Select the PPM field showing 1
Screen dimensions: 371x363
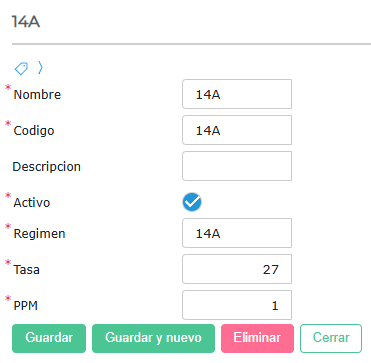coord(237,305)
